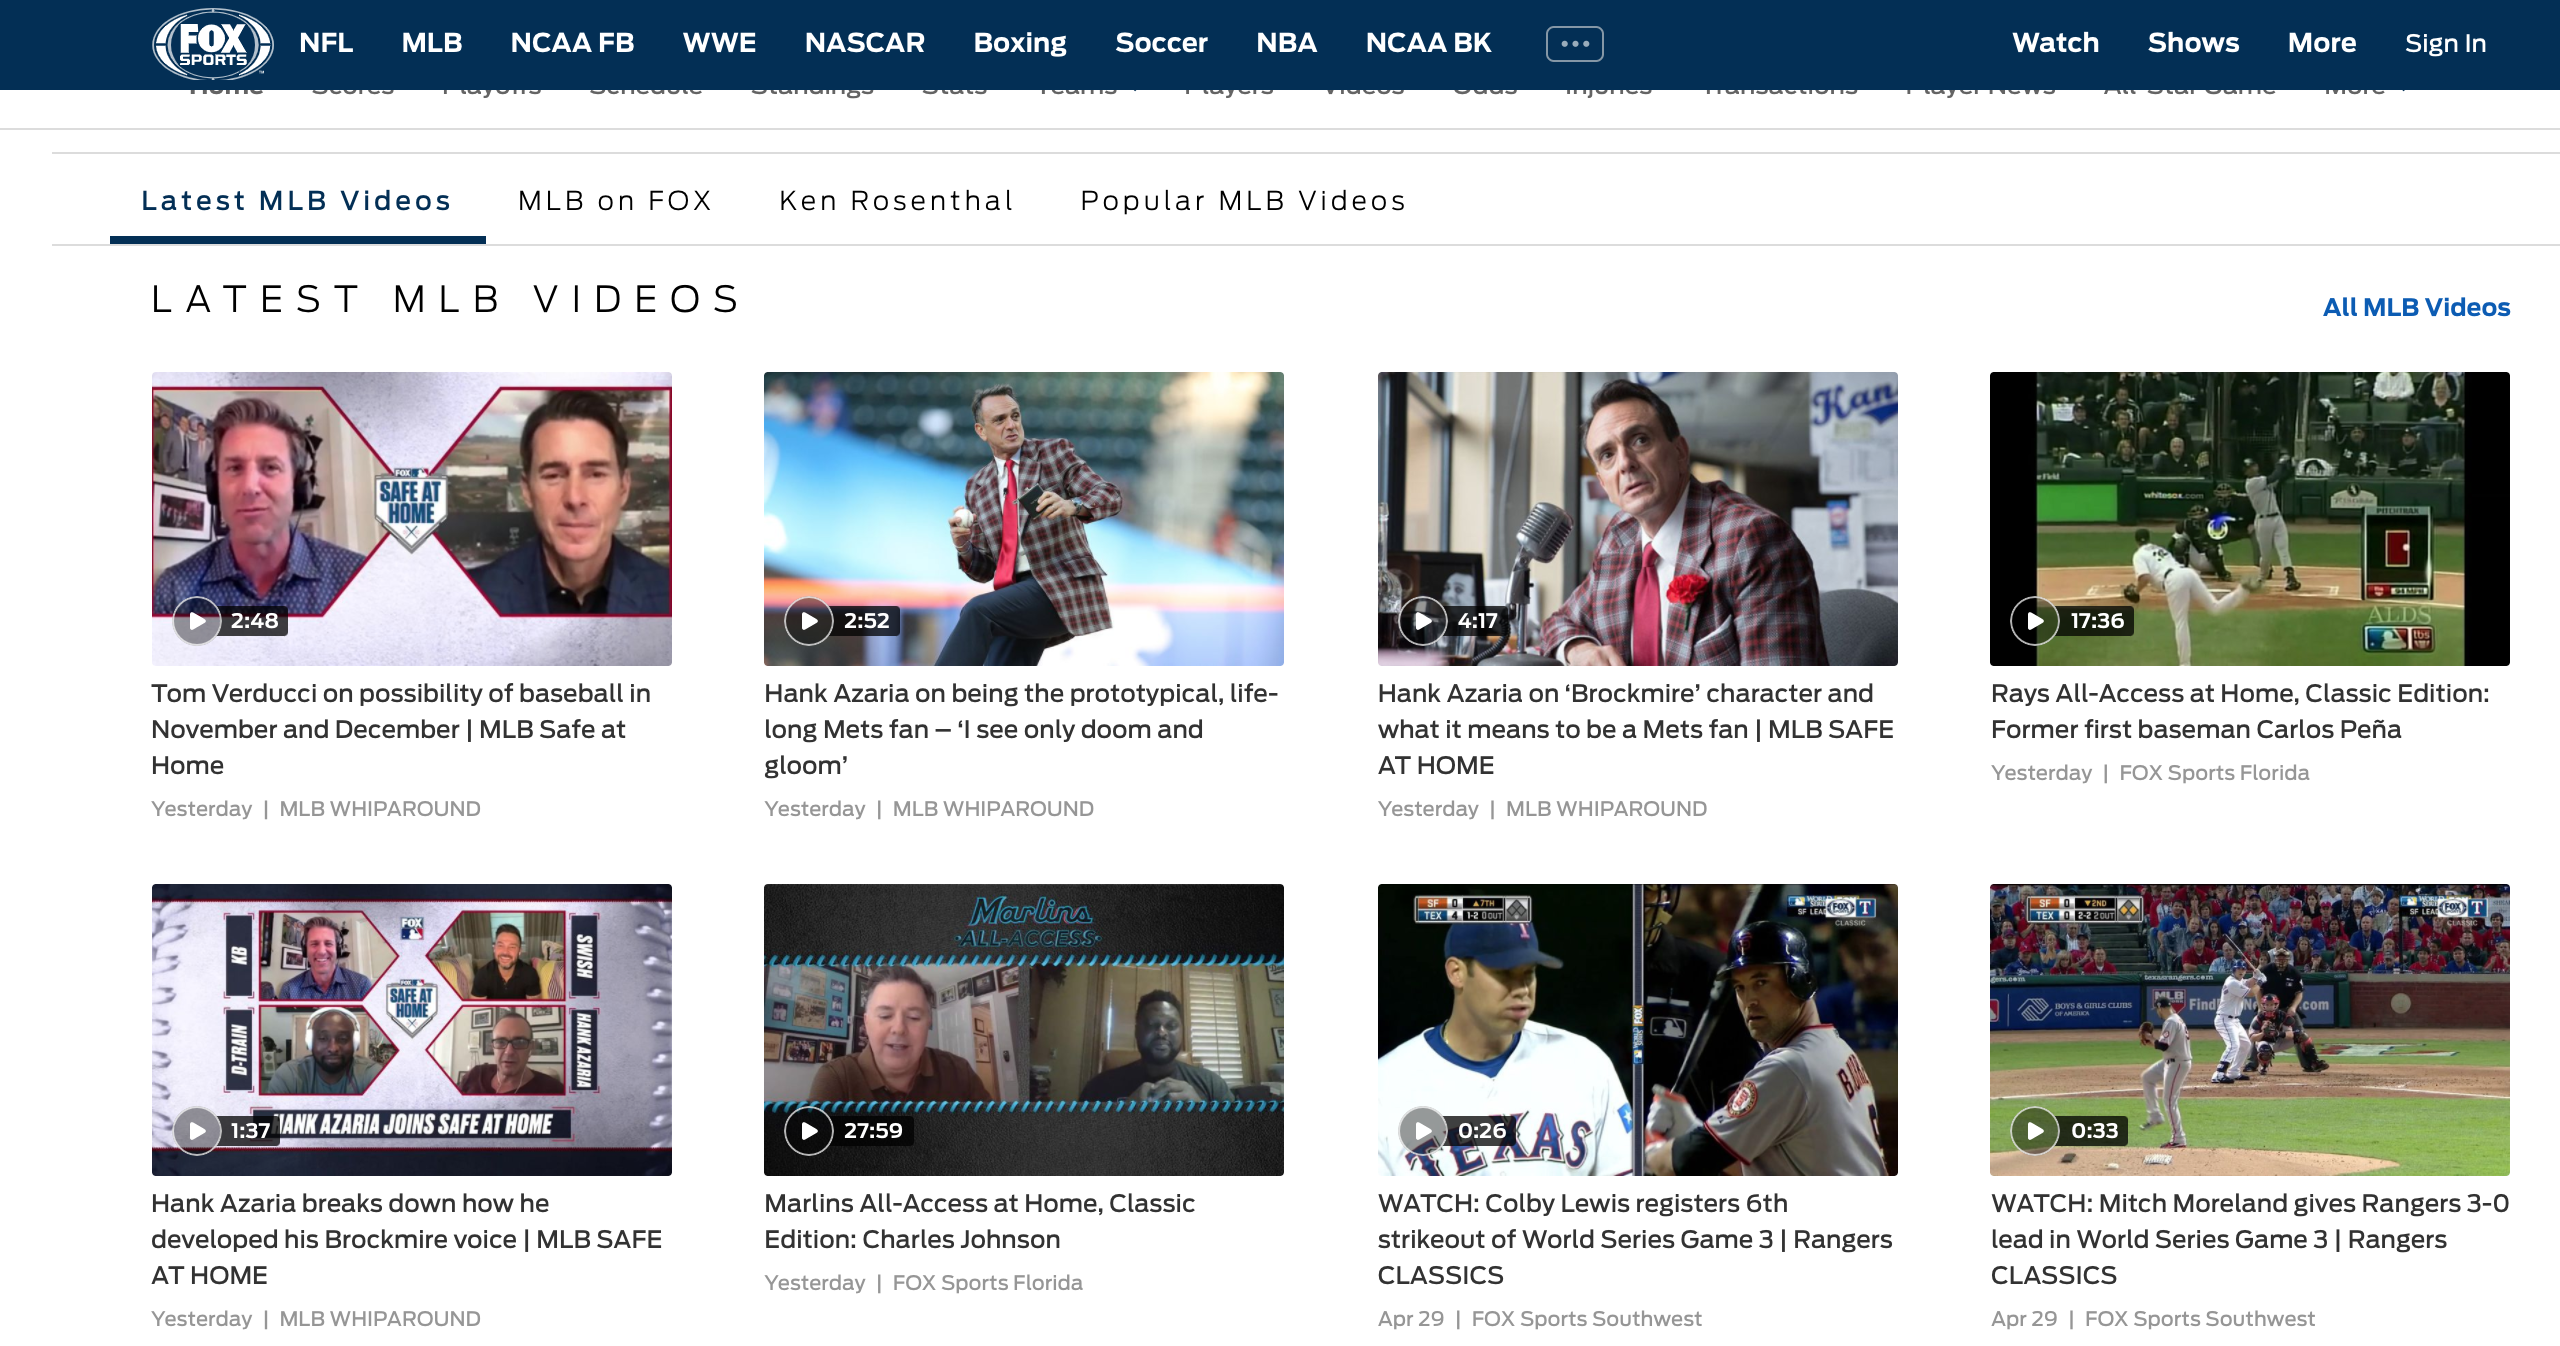Open the NFL section
2560x1346 pixels.
pos(326,43)
